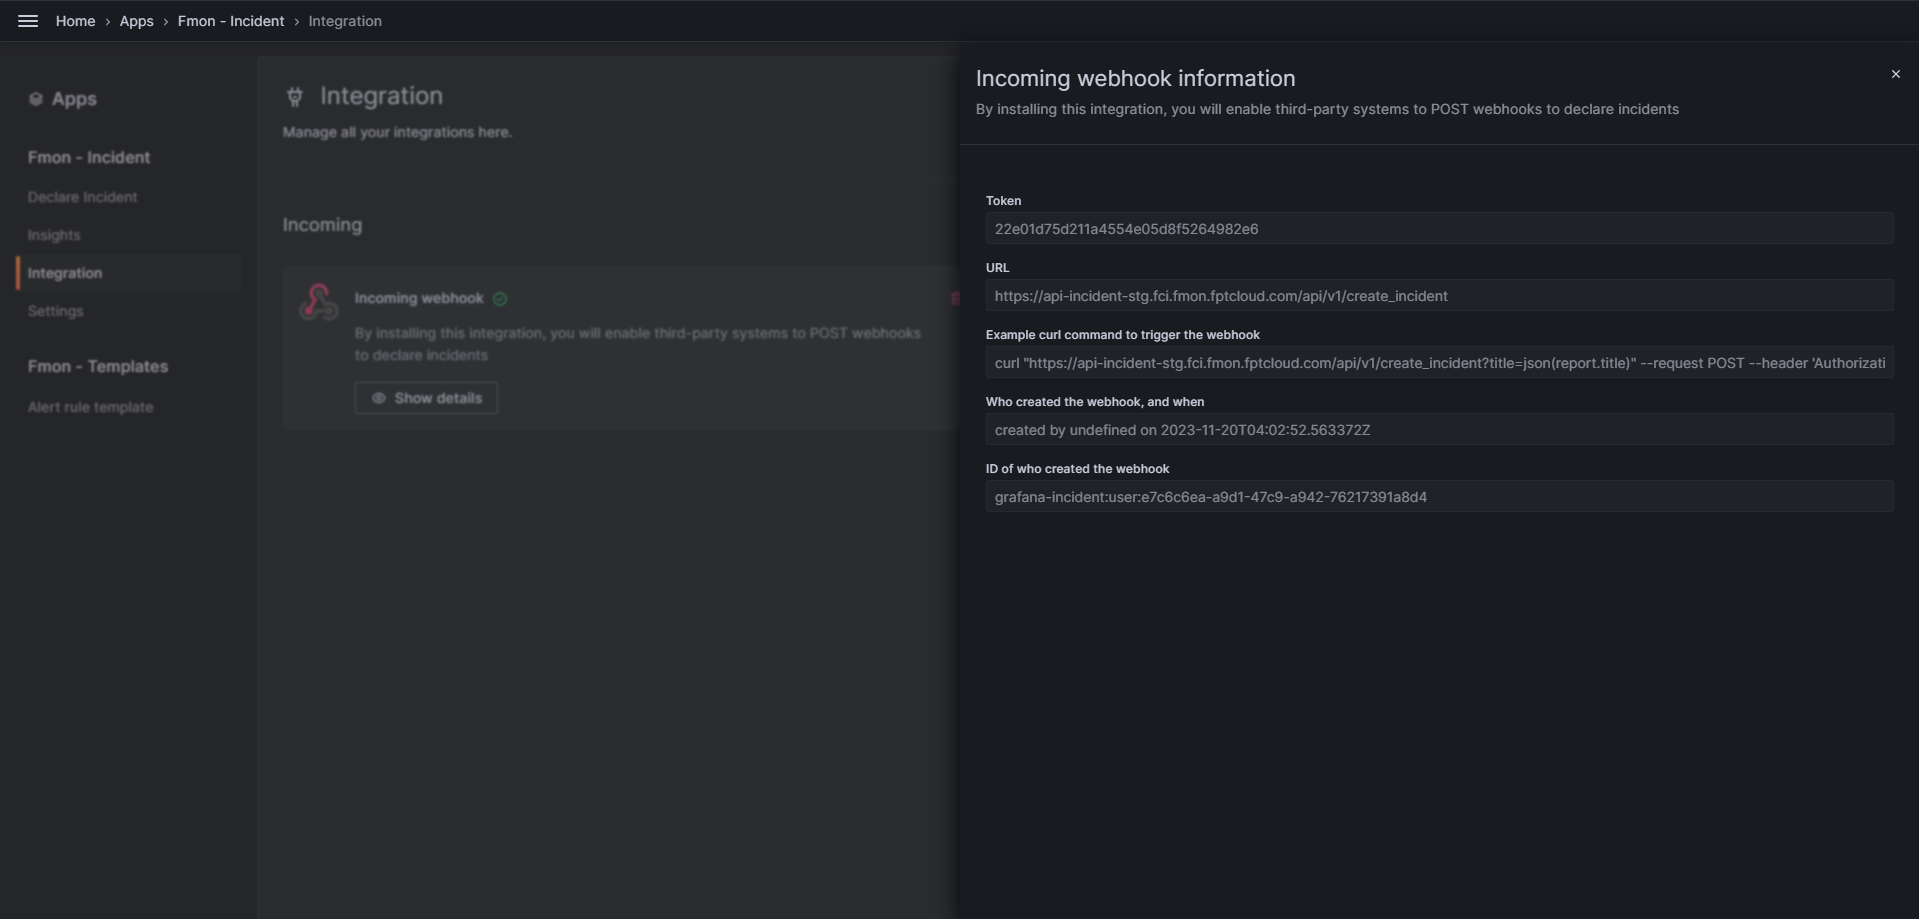Close the Incoming webhook information drawer

1895,74
